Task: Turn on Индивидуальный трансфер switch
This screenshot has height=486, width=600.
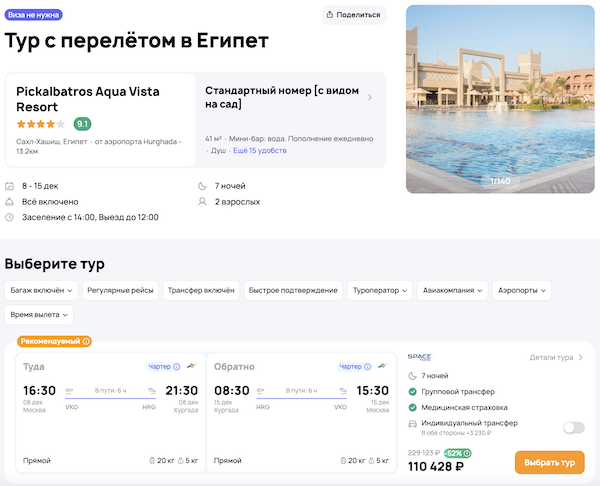Action: click(x=573, y=428)
